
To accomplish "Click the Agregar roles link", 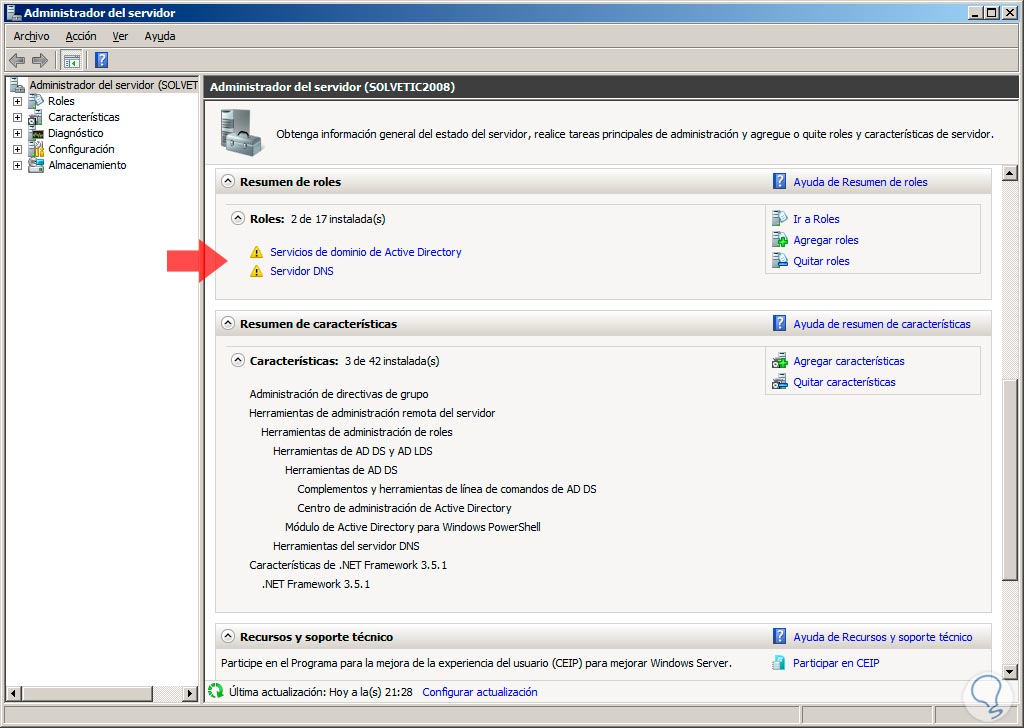I will 826,240.
